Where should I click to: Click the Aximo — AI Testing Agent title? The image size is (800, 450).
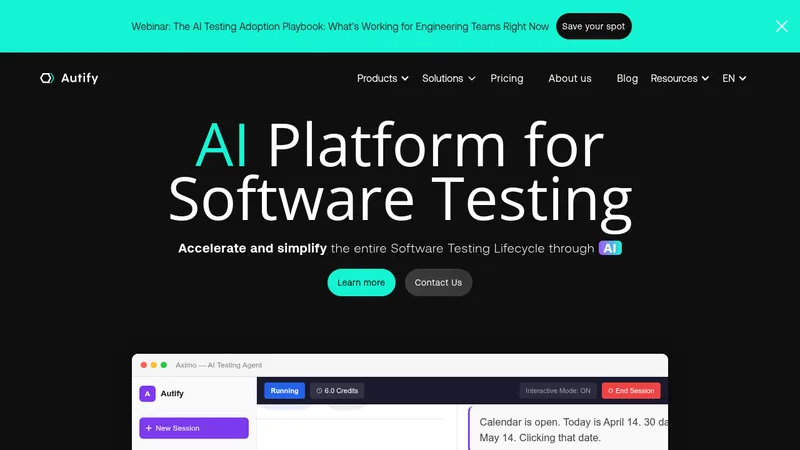pyautogui.click(x=219, y=365)
